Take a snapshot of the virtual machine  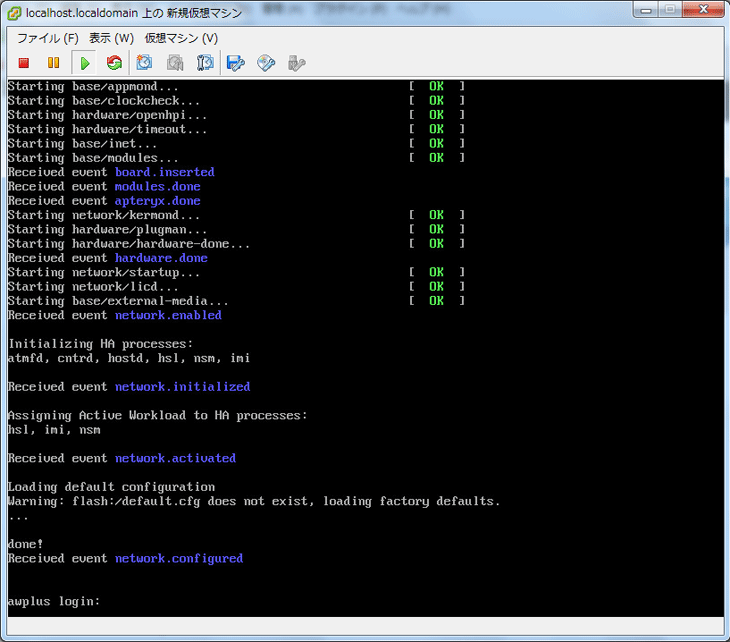pos(145,63)
